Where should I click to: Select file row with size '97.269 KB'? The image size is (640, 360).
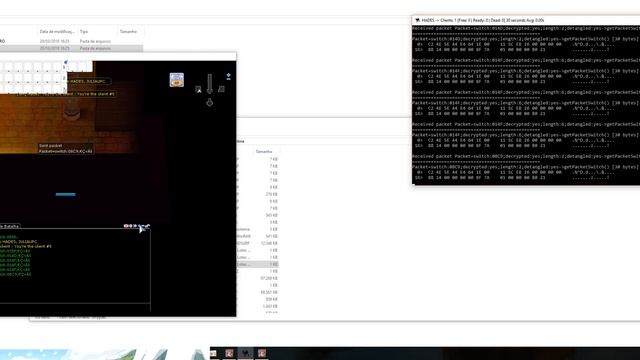[257, 278]
